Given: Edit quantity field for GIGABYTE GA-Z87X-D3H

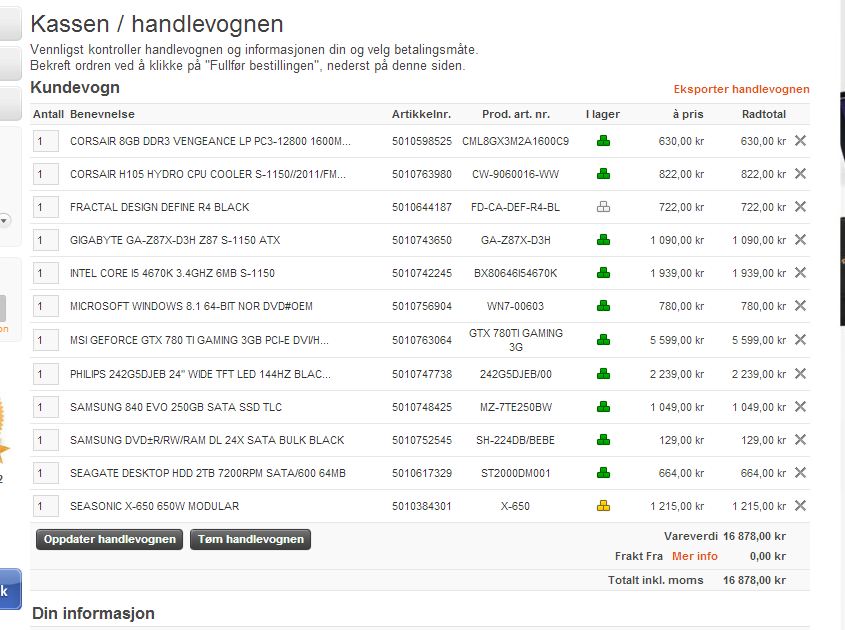Looking at the screenshot, I should 46,240.
